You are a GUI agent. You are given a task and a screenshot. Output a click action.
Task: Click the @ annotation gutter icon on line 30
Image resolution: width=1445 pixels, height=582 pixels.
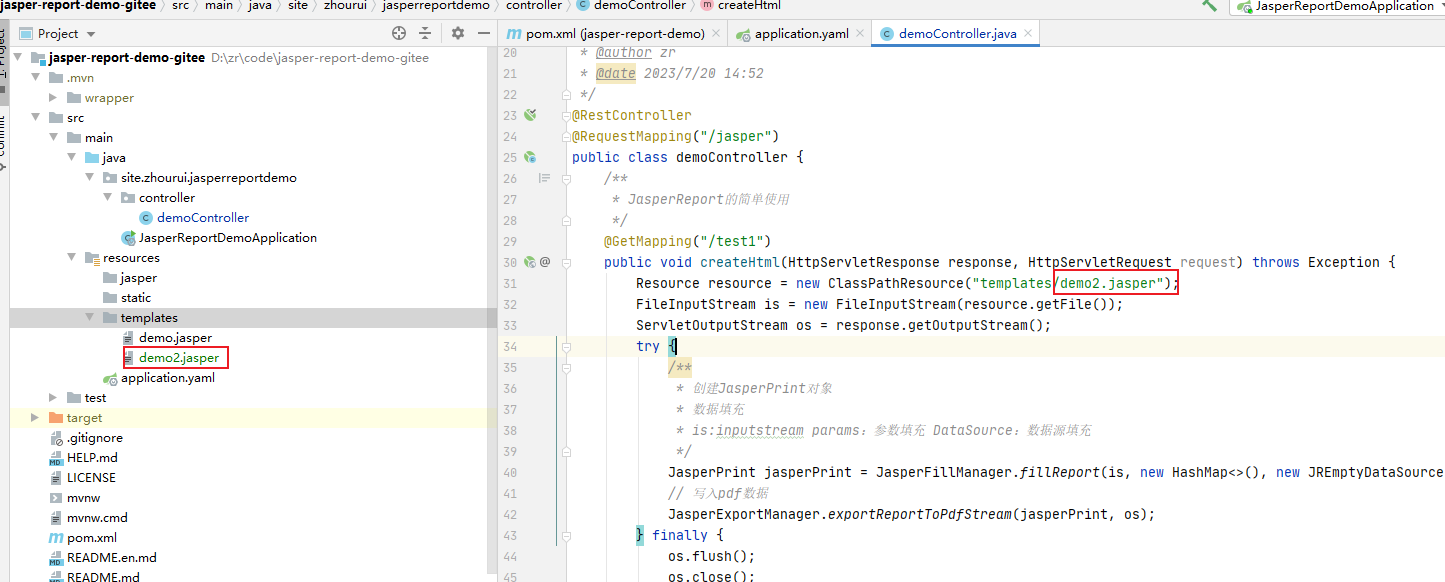point(545,262)
